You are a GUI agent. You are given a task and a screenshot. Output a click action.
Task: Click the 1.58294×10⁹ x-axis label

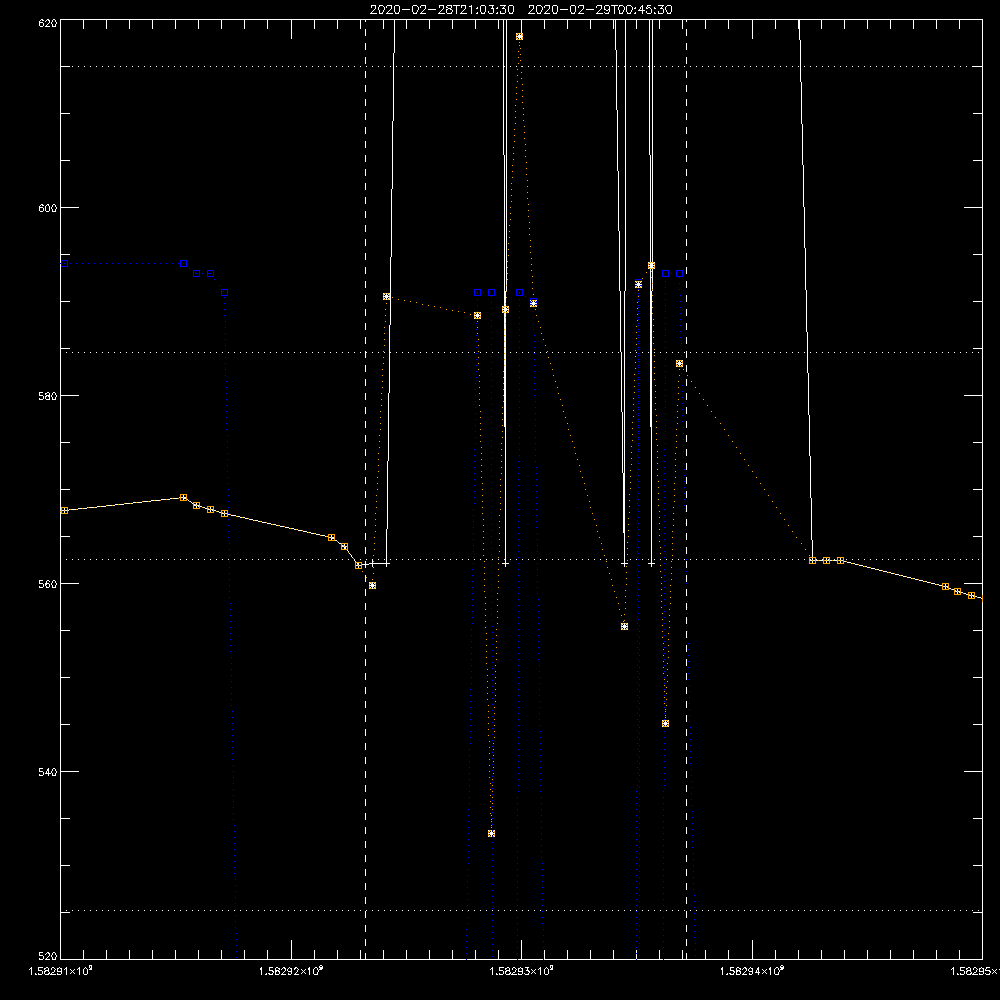(x=753, y=971)
